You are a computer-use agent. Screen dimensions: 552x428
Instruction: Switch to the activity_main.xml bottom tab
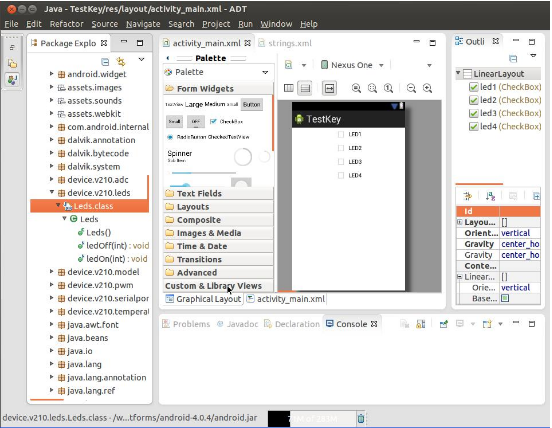[286, 299]
